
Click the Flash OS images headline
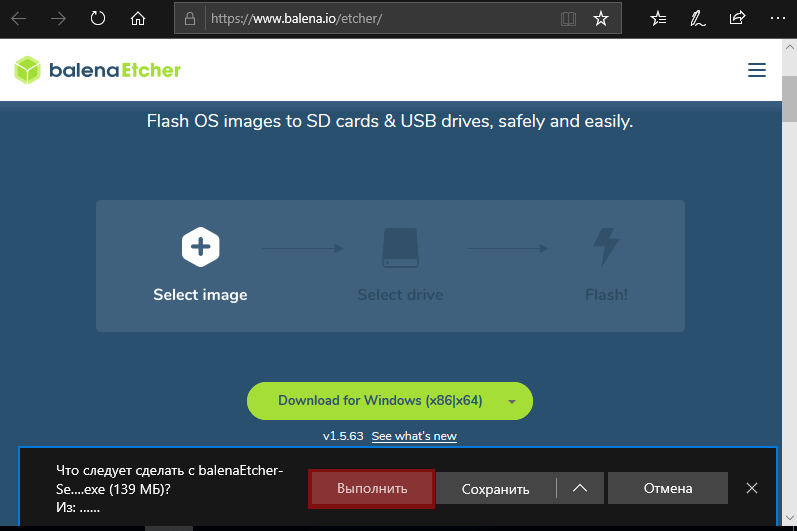(390, 121)
